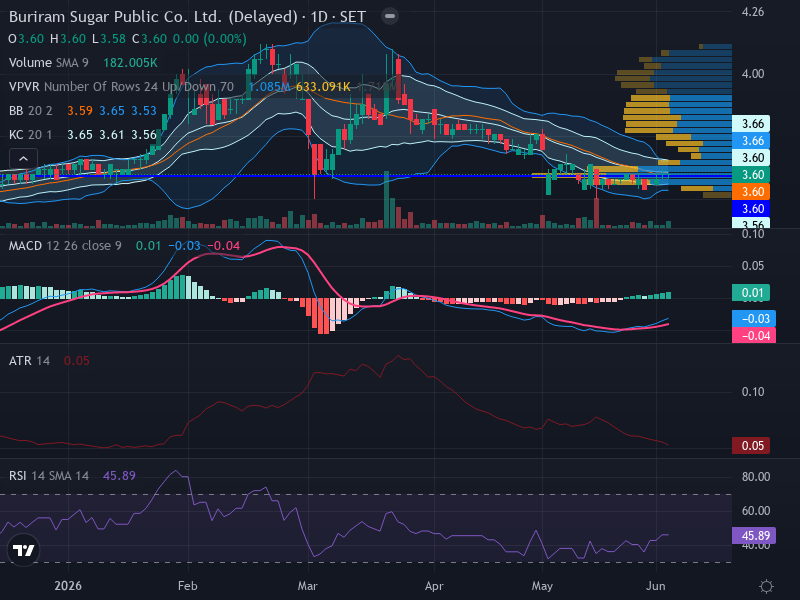The image size is (800, 600).
Task: Click the 2026 label on time axis
Action: (68, 586)
